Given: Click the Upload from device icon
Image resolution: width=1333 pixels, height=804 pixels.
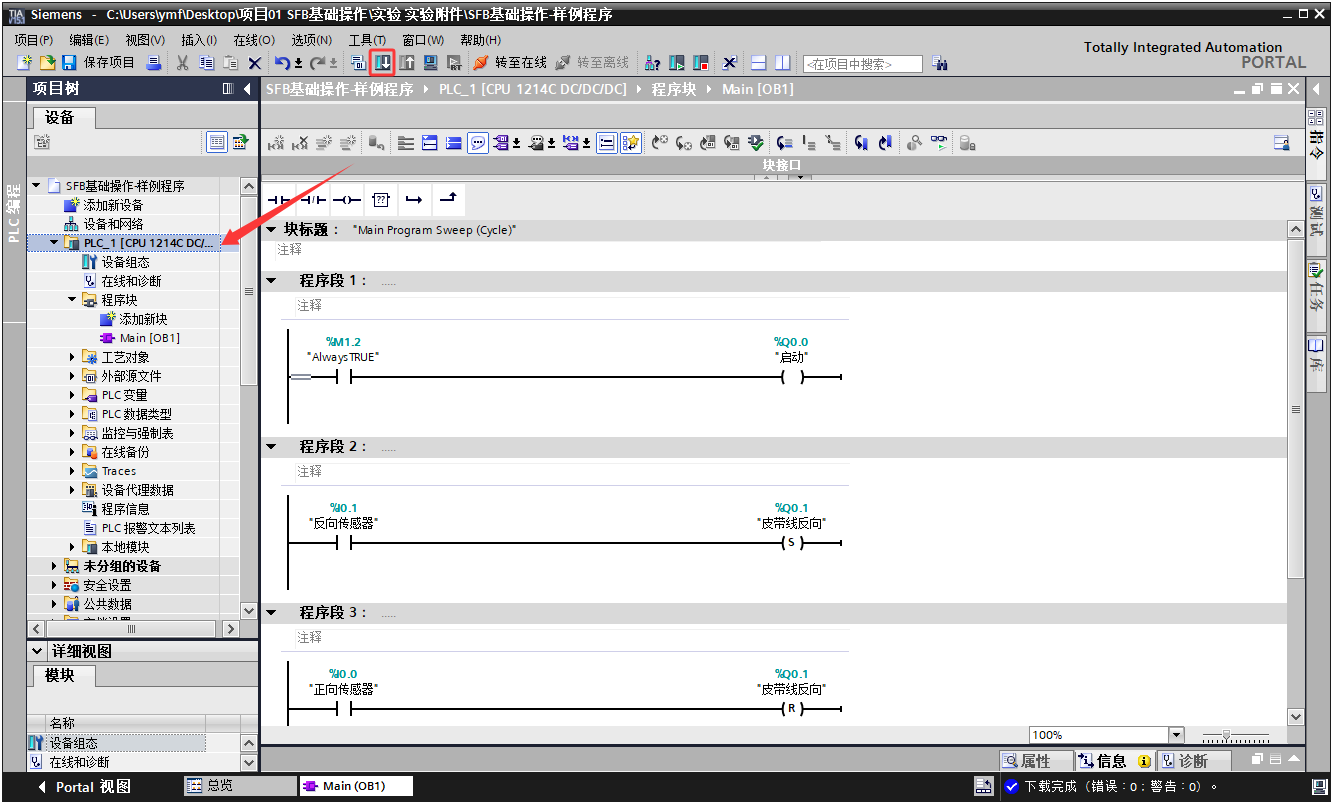Looking at the screenshot, I should [x=407, y=63].
